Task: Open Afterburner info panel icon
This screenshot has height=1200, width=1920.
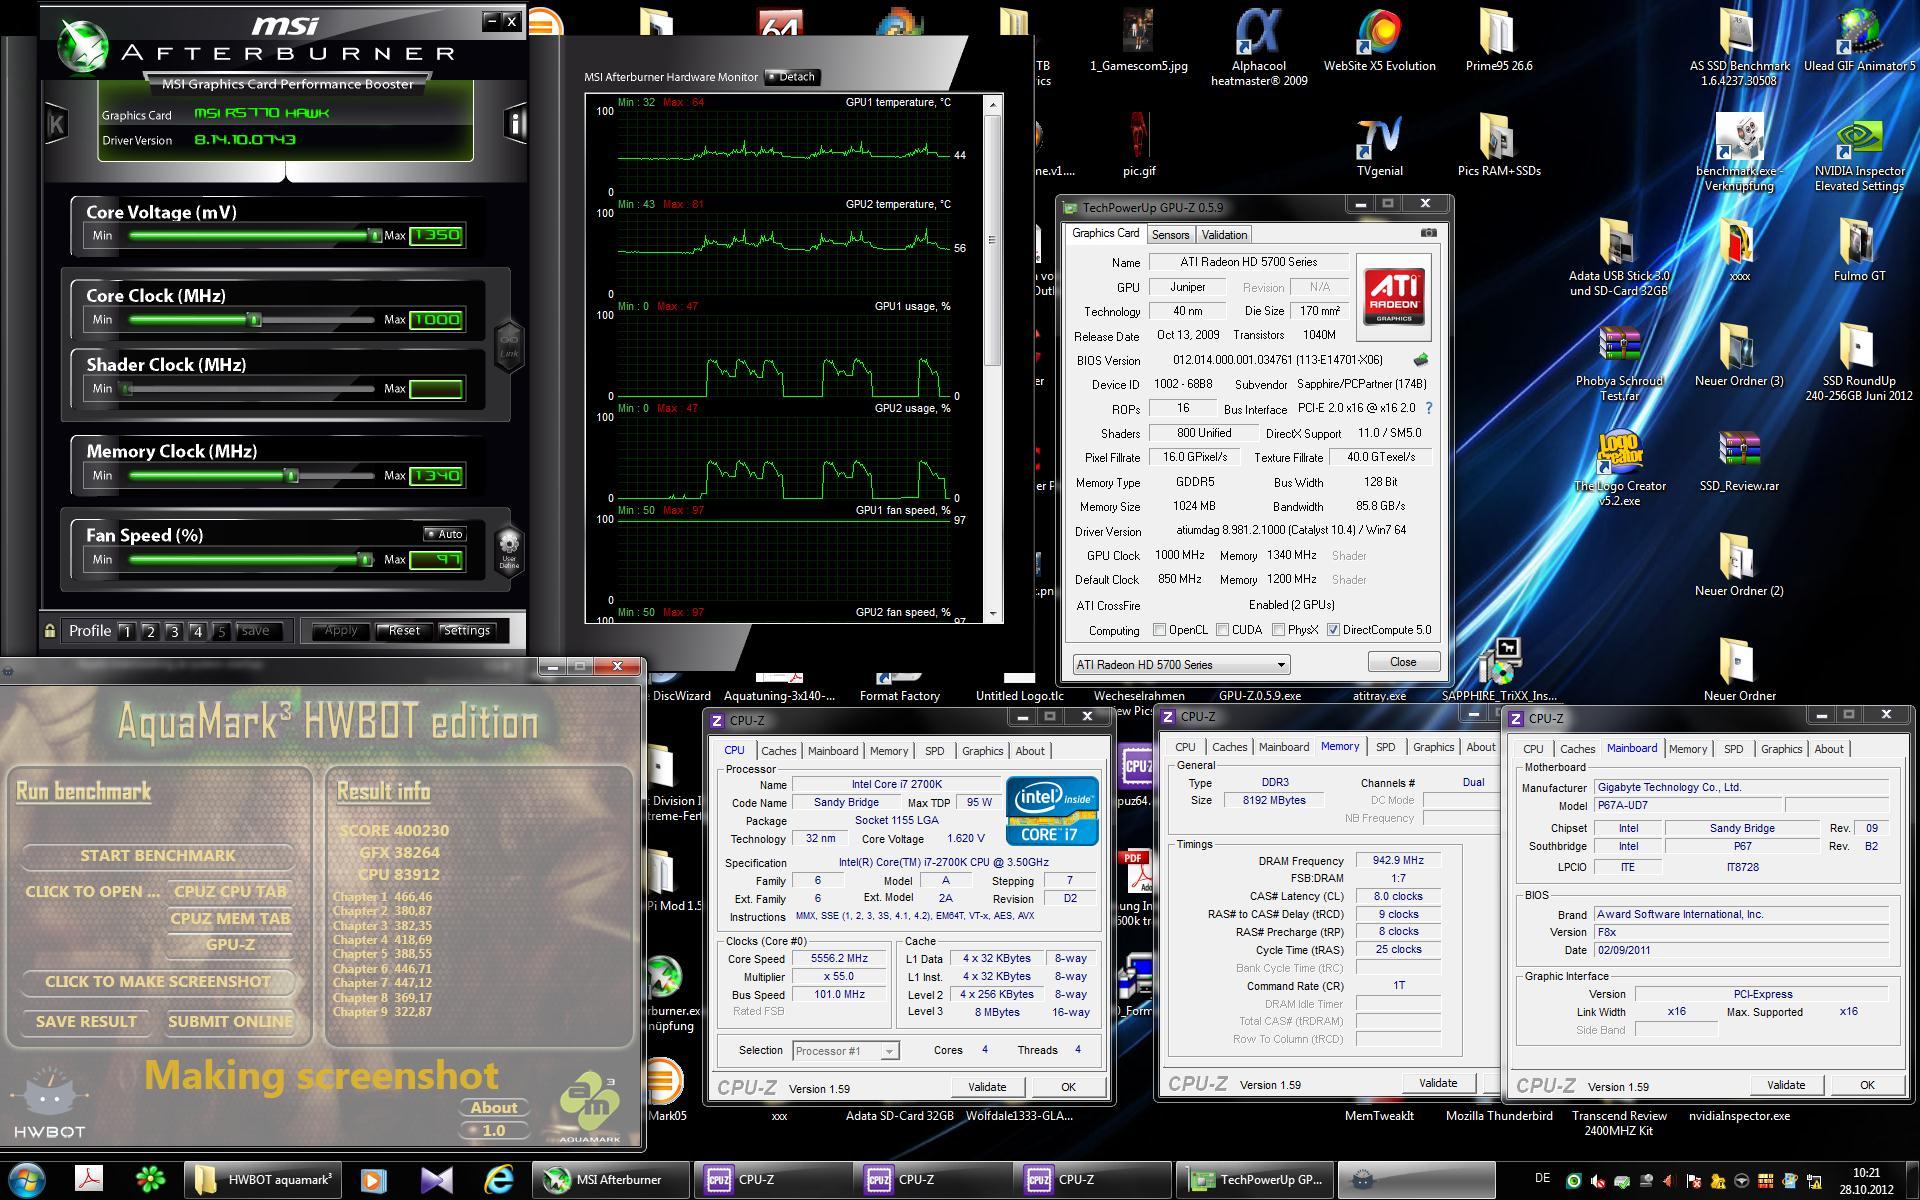Action: (515, 124)
